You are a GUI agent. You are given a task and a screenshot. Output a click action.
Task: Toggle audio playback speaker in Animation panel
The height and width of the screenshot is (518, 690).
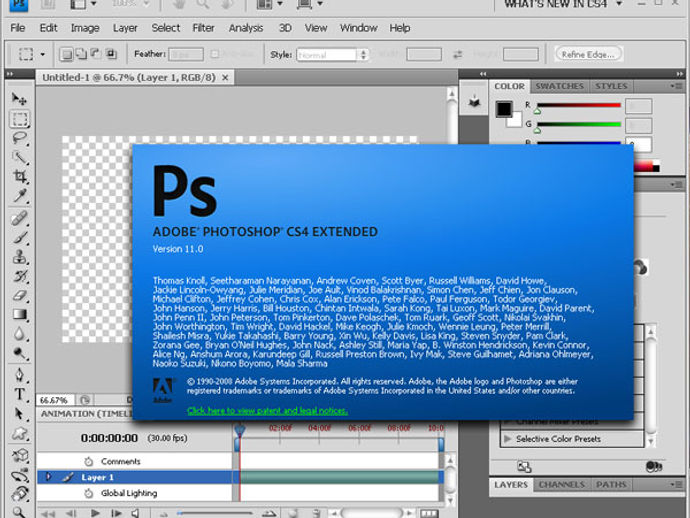coord(136,513)
